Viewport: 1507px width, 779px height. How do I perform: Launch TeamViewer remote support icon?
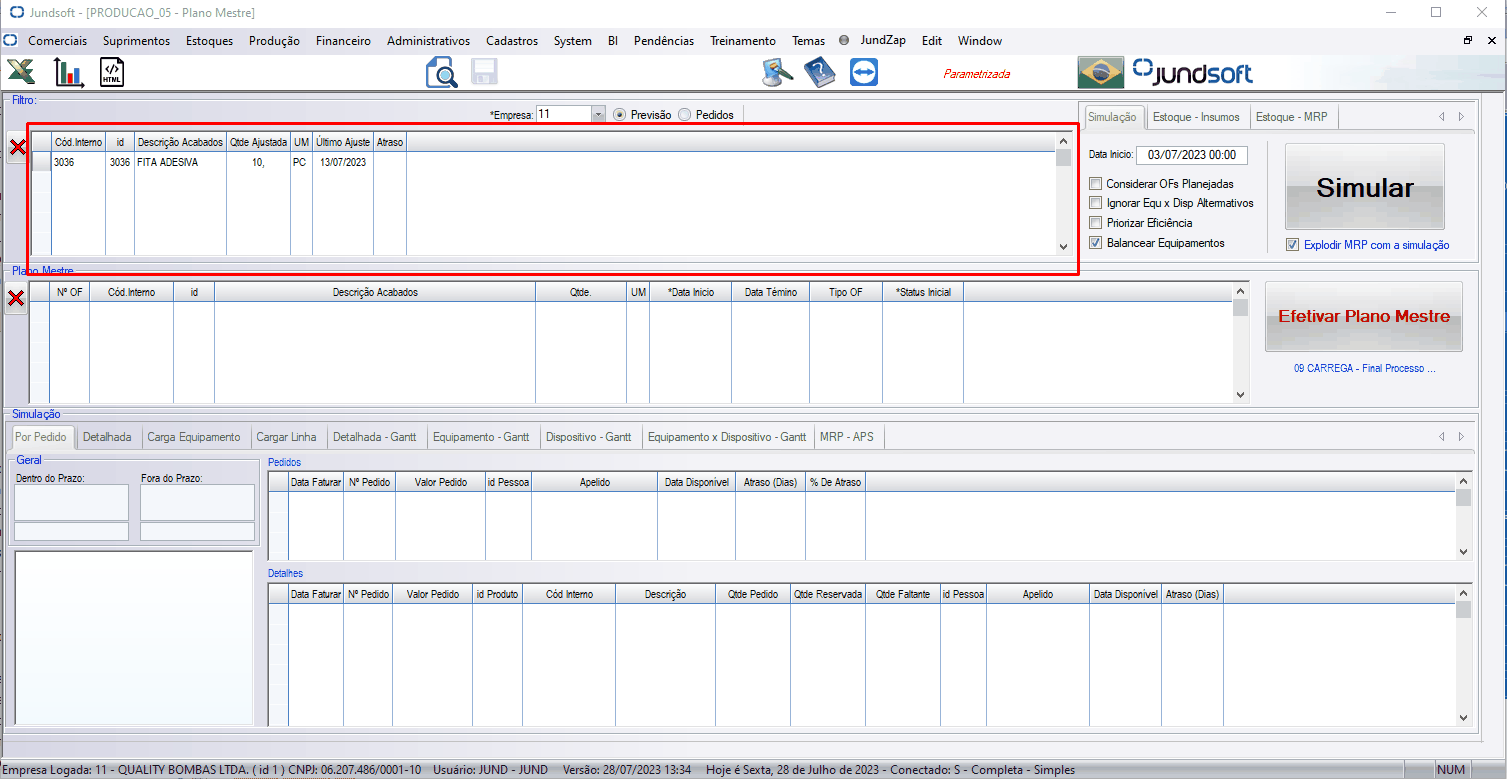point(863,73)
